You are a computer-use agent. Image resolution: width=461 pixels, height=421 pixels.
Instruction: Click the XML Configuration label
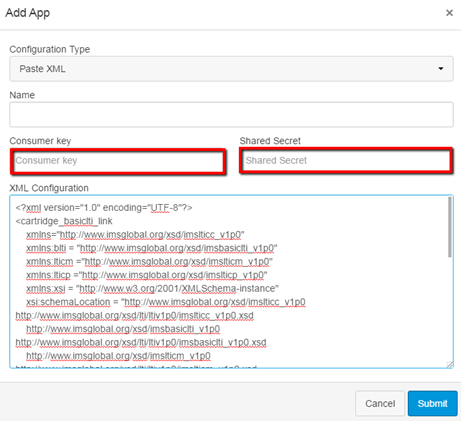(49, 188)
